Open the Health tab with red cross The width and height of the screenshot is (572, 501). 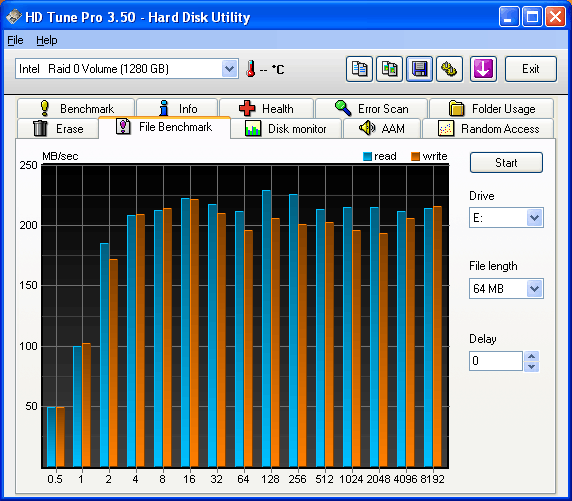tap(266, 108)
